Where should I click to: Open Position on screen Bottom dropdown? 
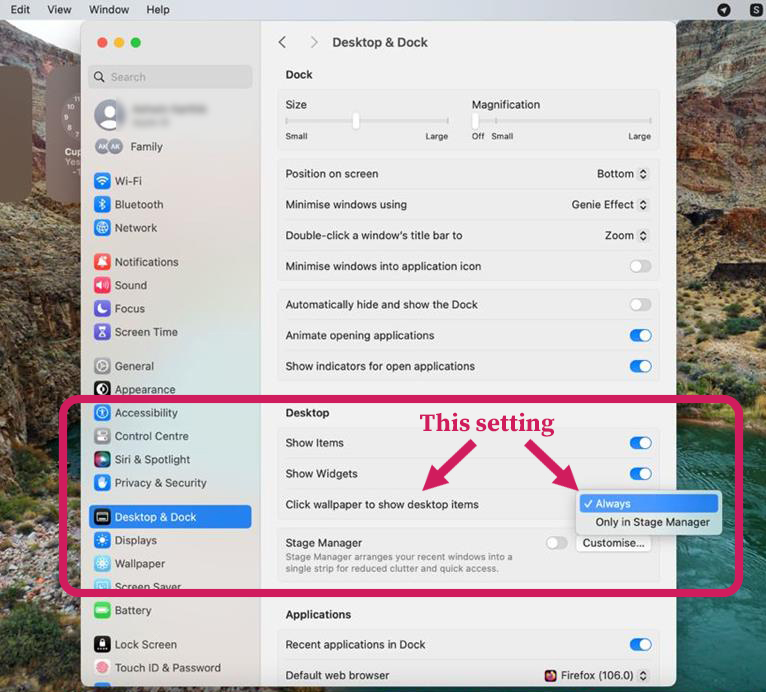click(x=622, y=174)
